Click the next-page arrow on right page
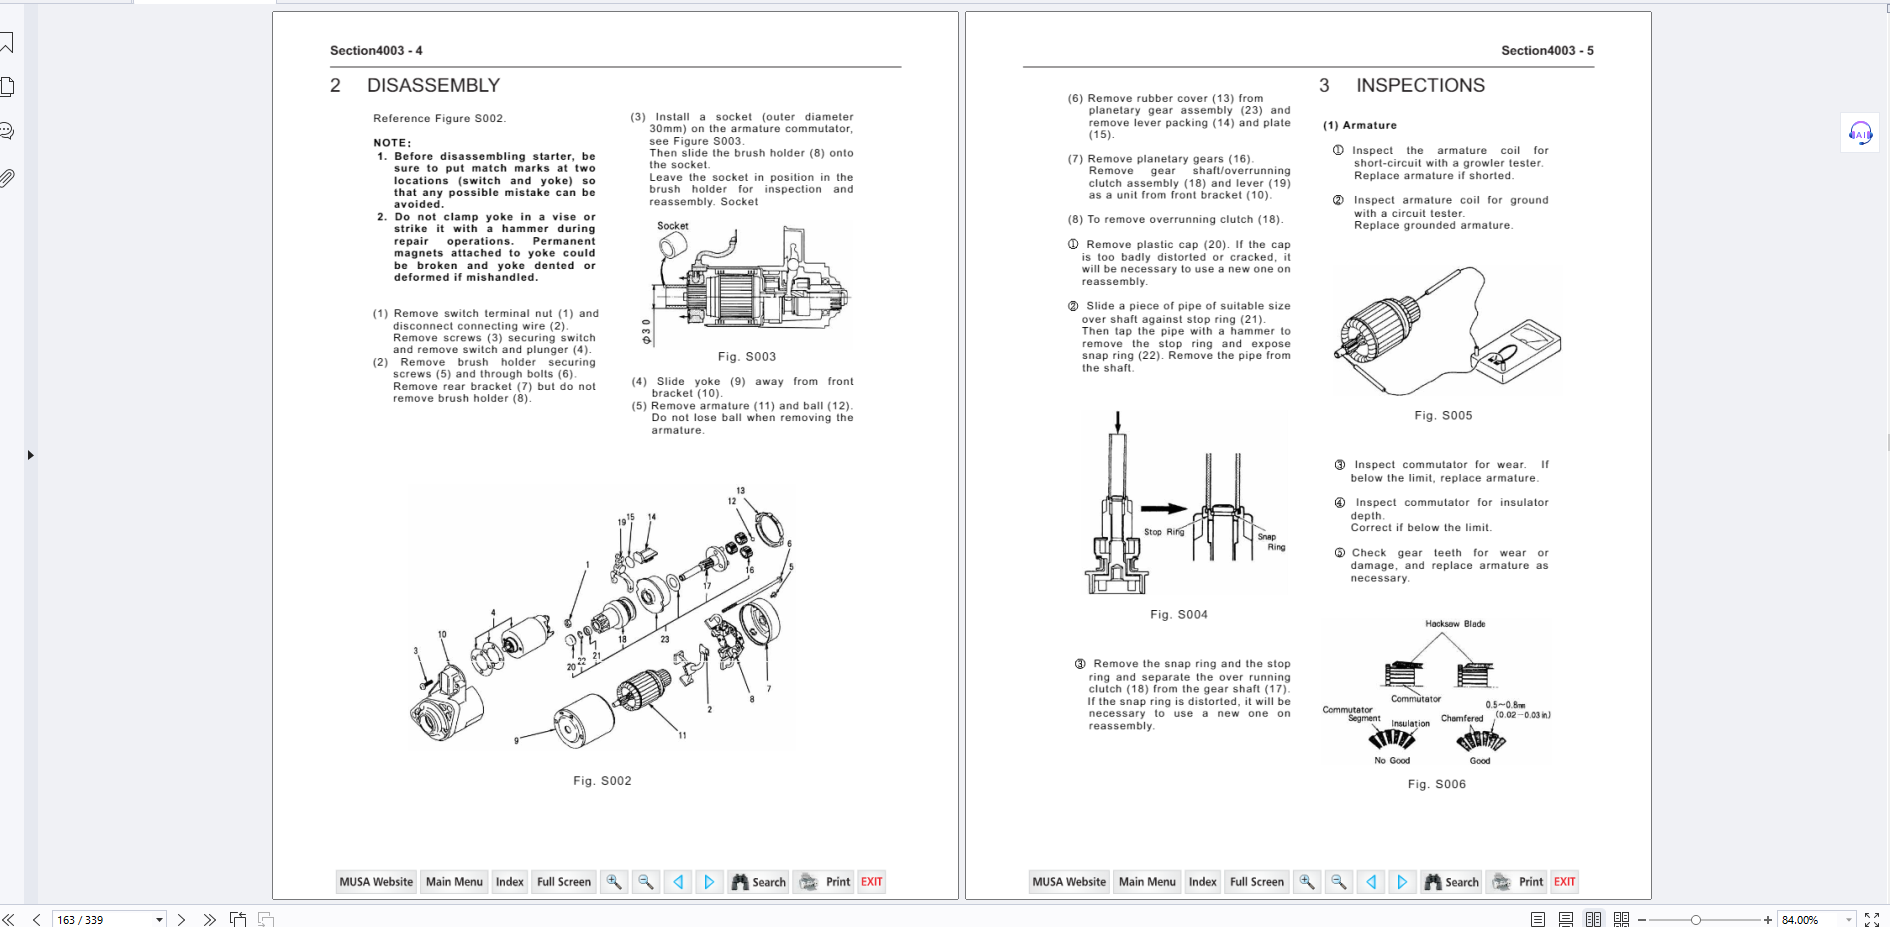The height and width of the screenshot is (927, 1890). pyautogui.click(x=1402, y=882)
